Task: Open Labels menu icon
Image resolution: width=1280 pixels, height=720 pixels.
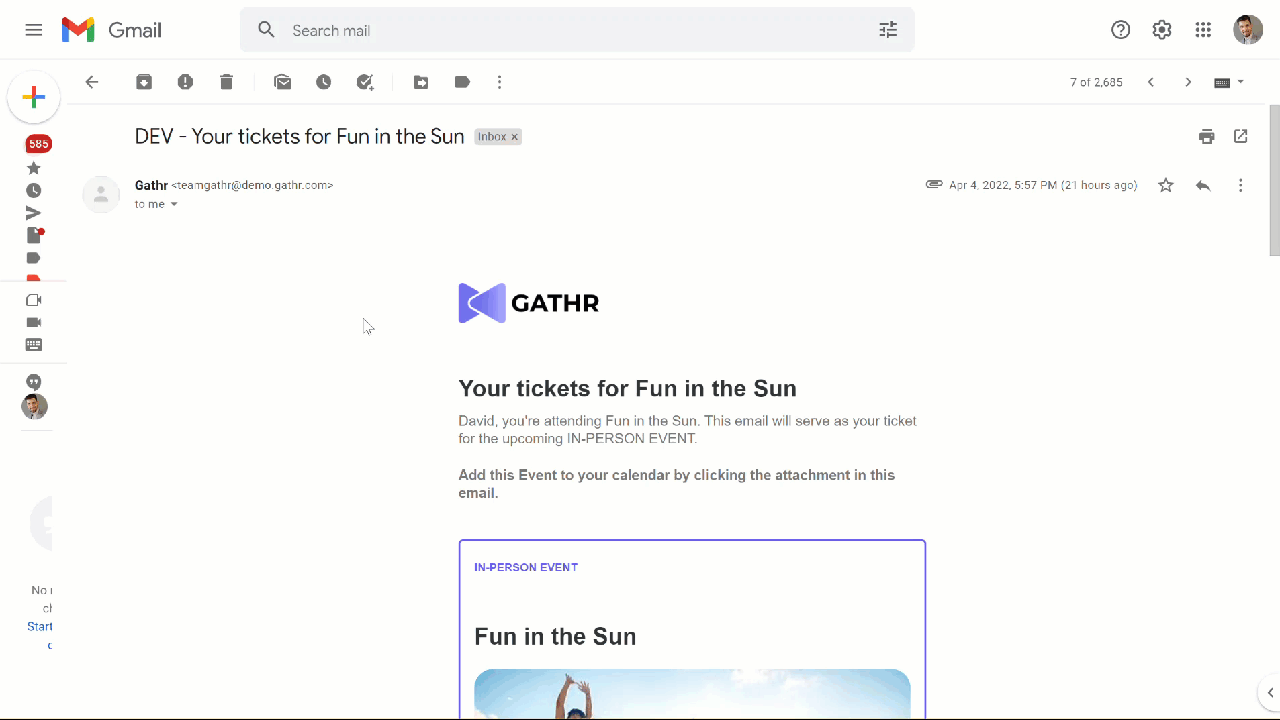Action: pos(462,82)
